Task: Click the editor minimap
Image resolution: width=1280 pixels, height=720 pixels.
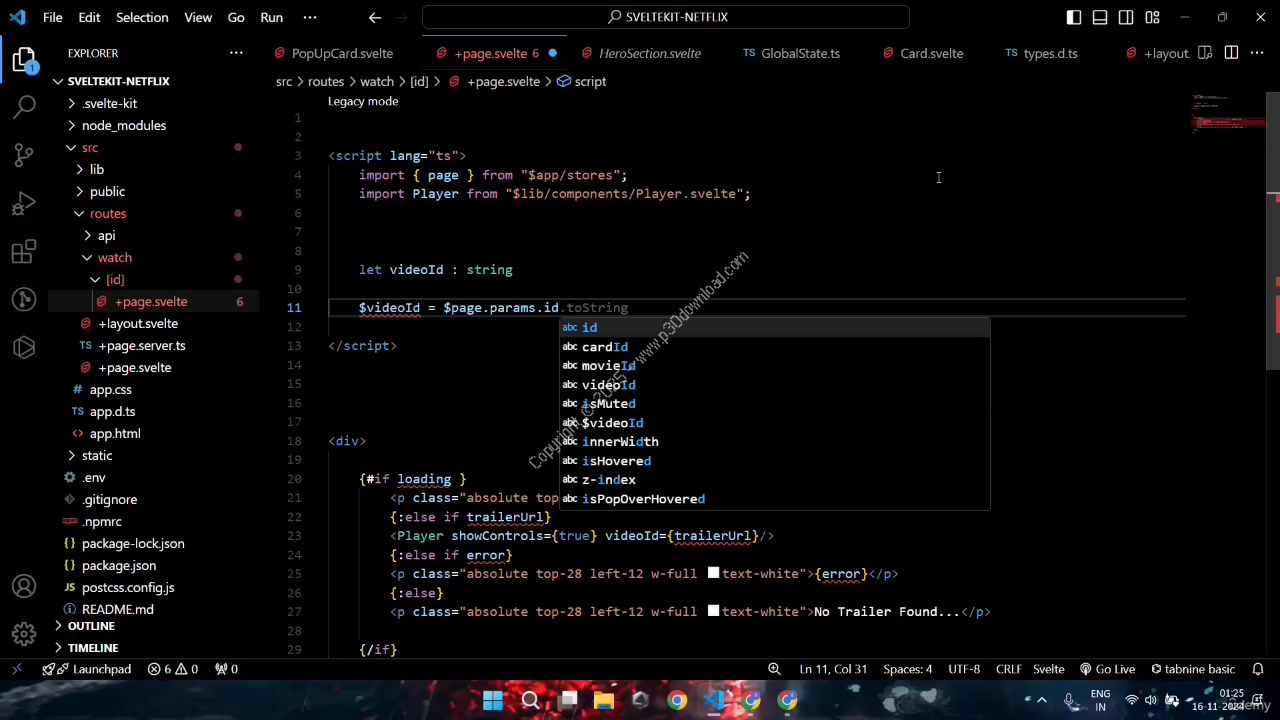Action: click(x=1227, y=112)
